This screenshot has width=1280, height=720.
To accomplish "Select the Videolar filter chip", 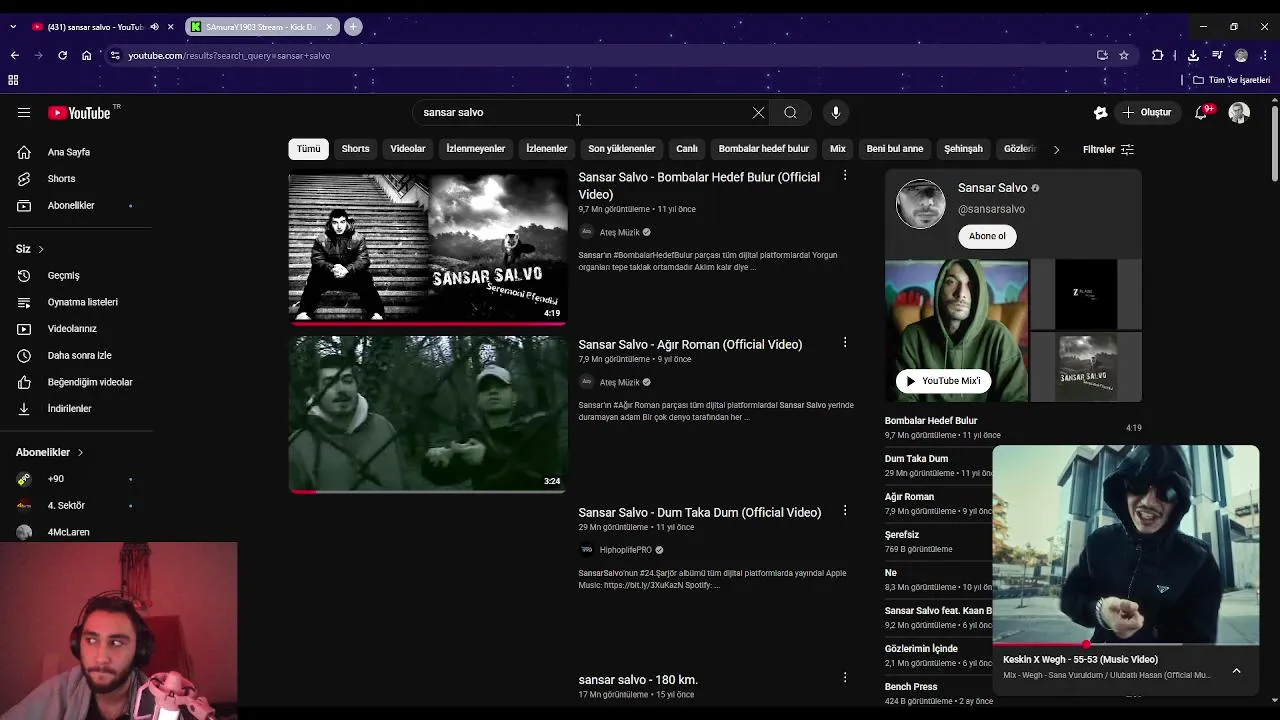I will (x=408, y=149).
